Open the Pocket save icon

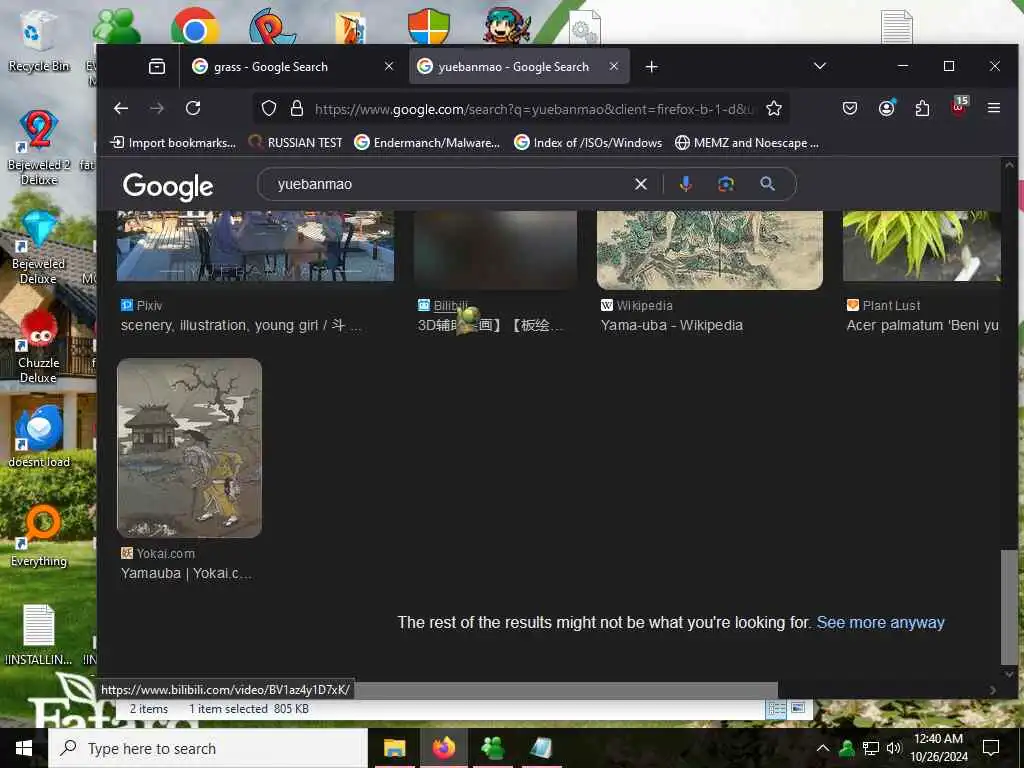850,108
